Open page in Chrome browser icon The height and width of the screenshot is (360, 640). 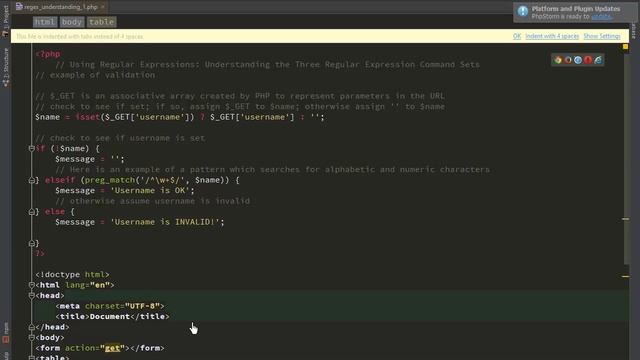pos(558,60)
